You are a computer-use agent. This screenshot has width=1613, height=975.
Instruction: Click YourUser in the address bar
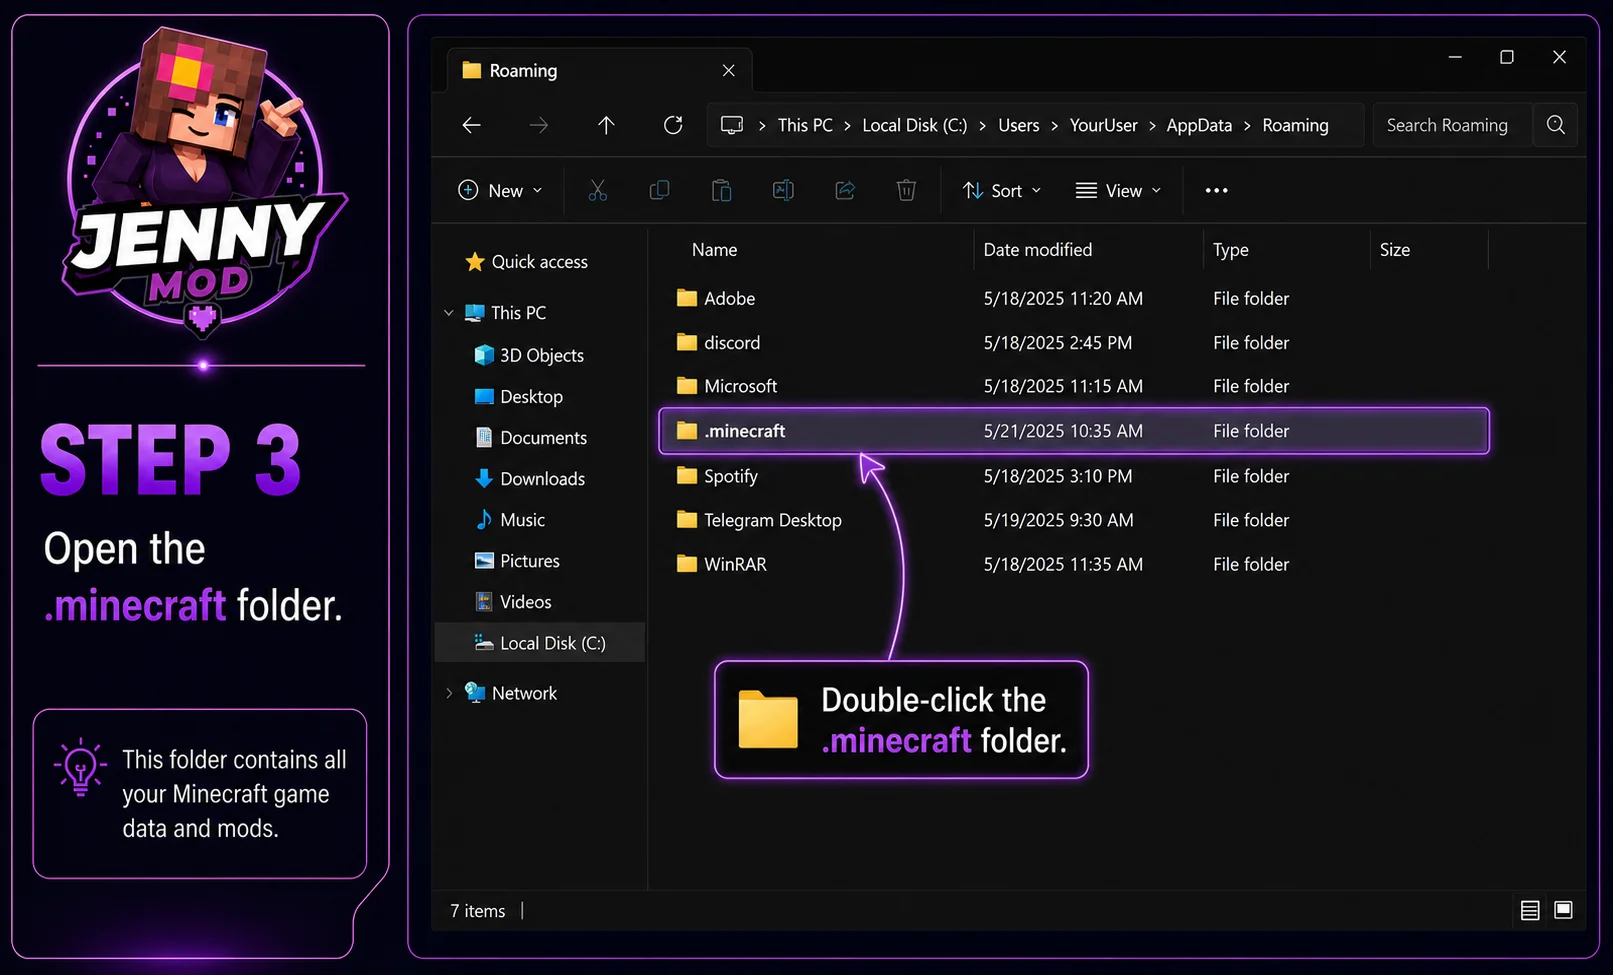(1104, 125)
